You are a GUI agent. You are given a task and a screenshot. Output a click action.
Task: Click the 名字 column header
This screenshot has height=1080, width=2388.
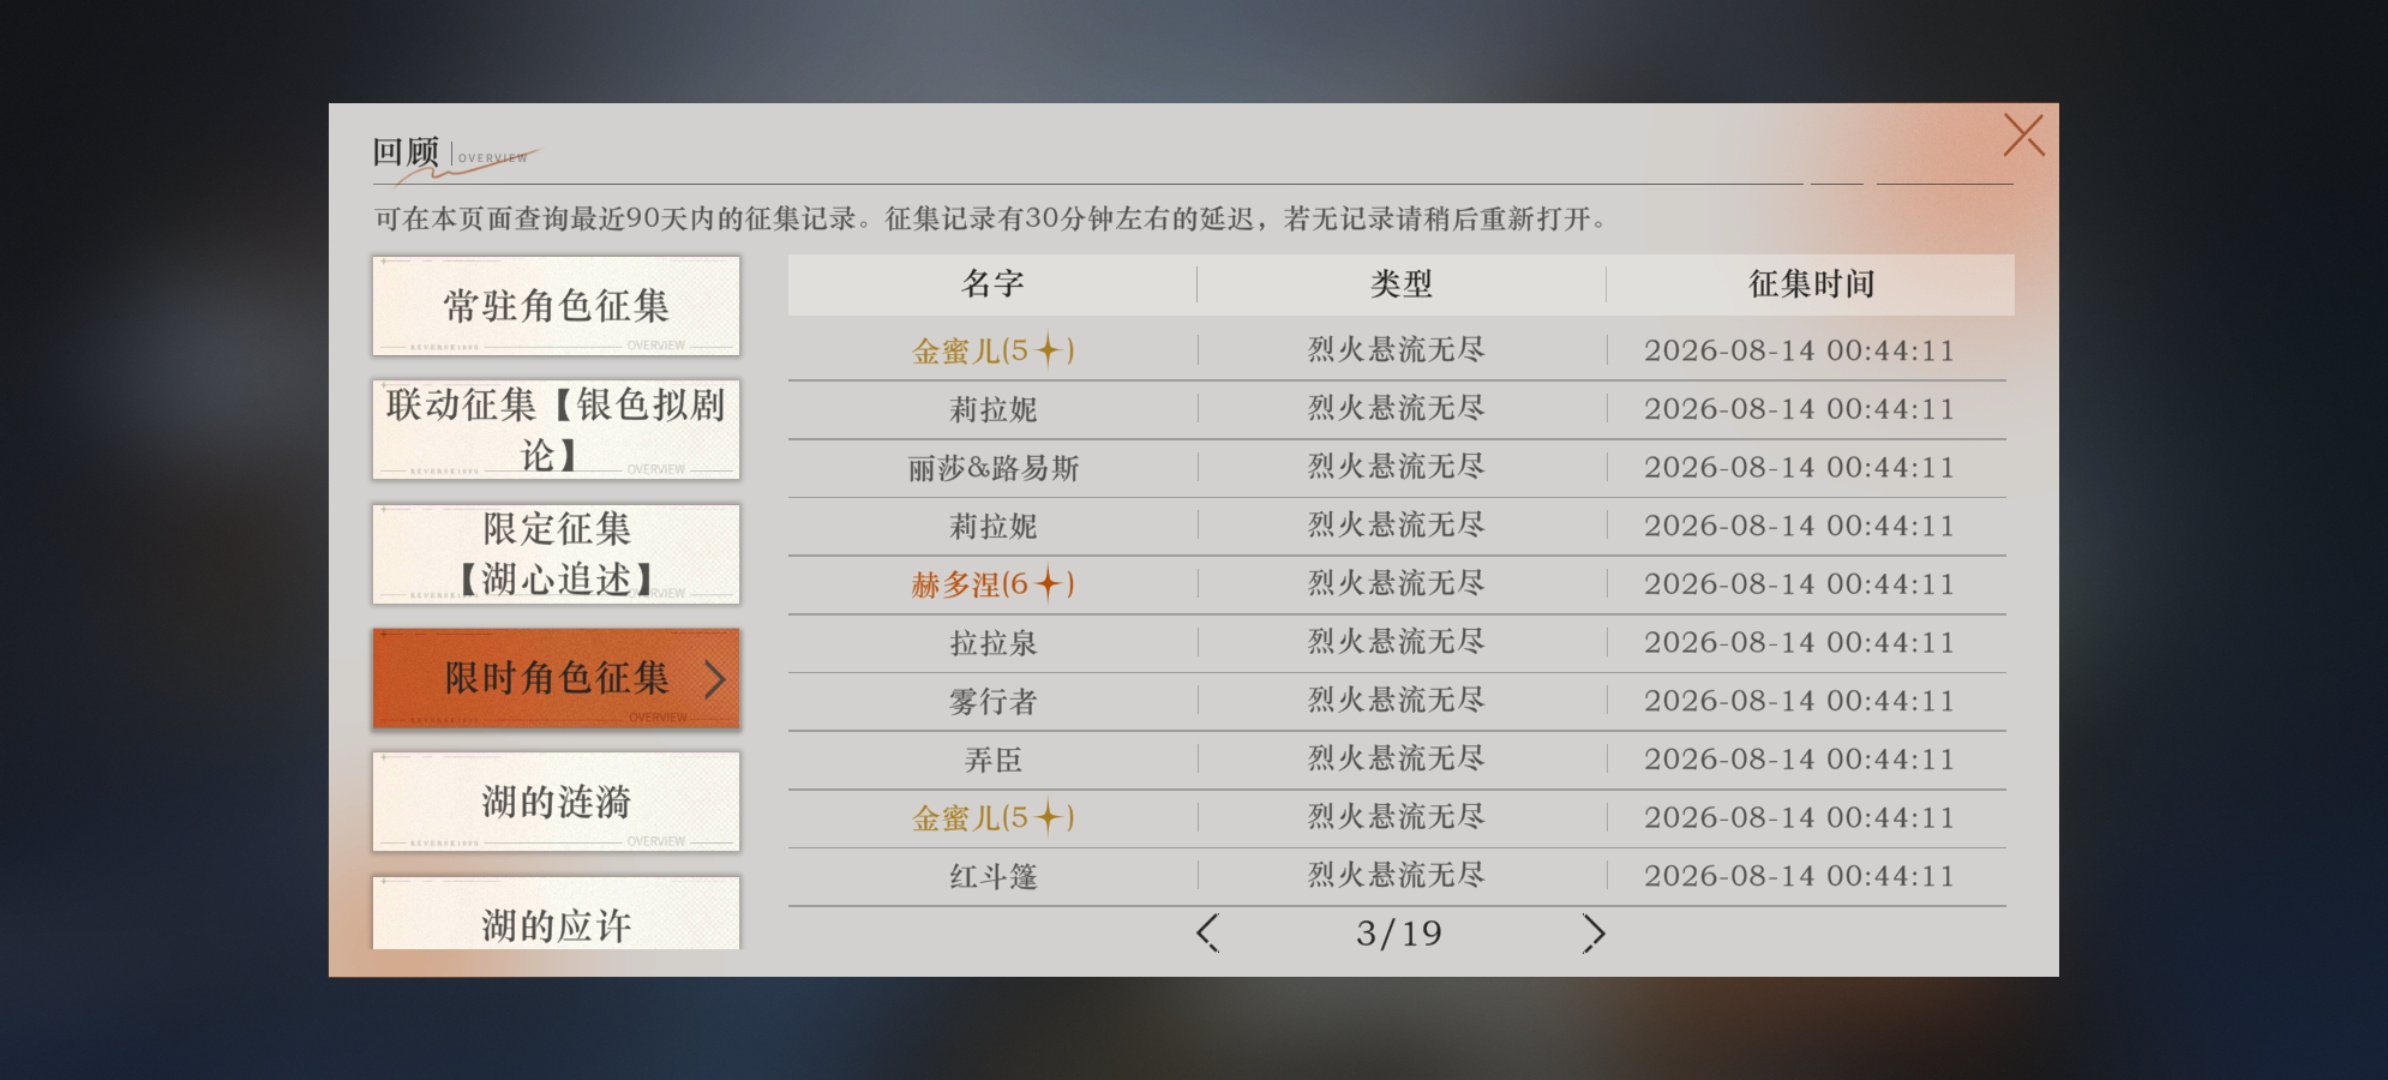[x=992, y=284]
